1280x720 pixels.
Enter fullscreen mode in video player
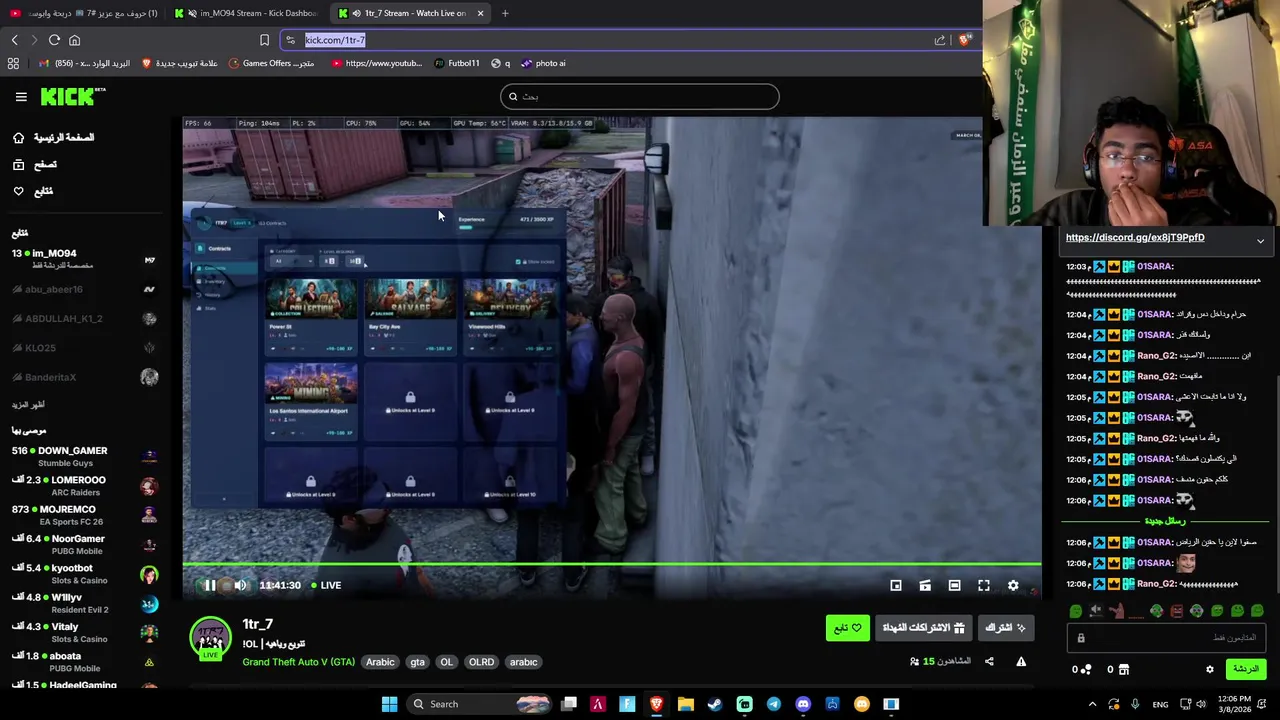[x=984, y=585]
